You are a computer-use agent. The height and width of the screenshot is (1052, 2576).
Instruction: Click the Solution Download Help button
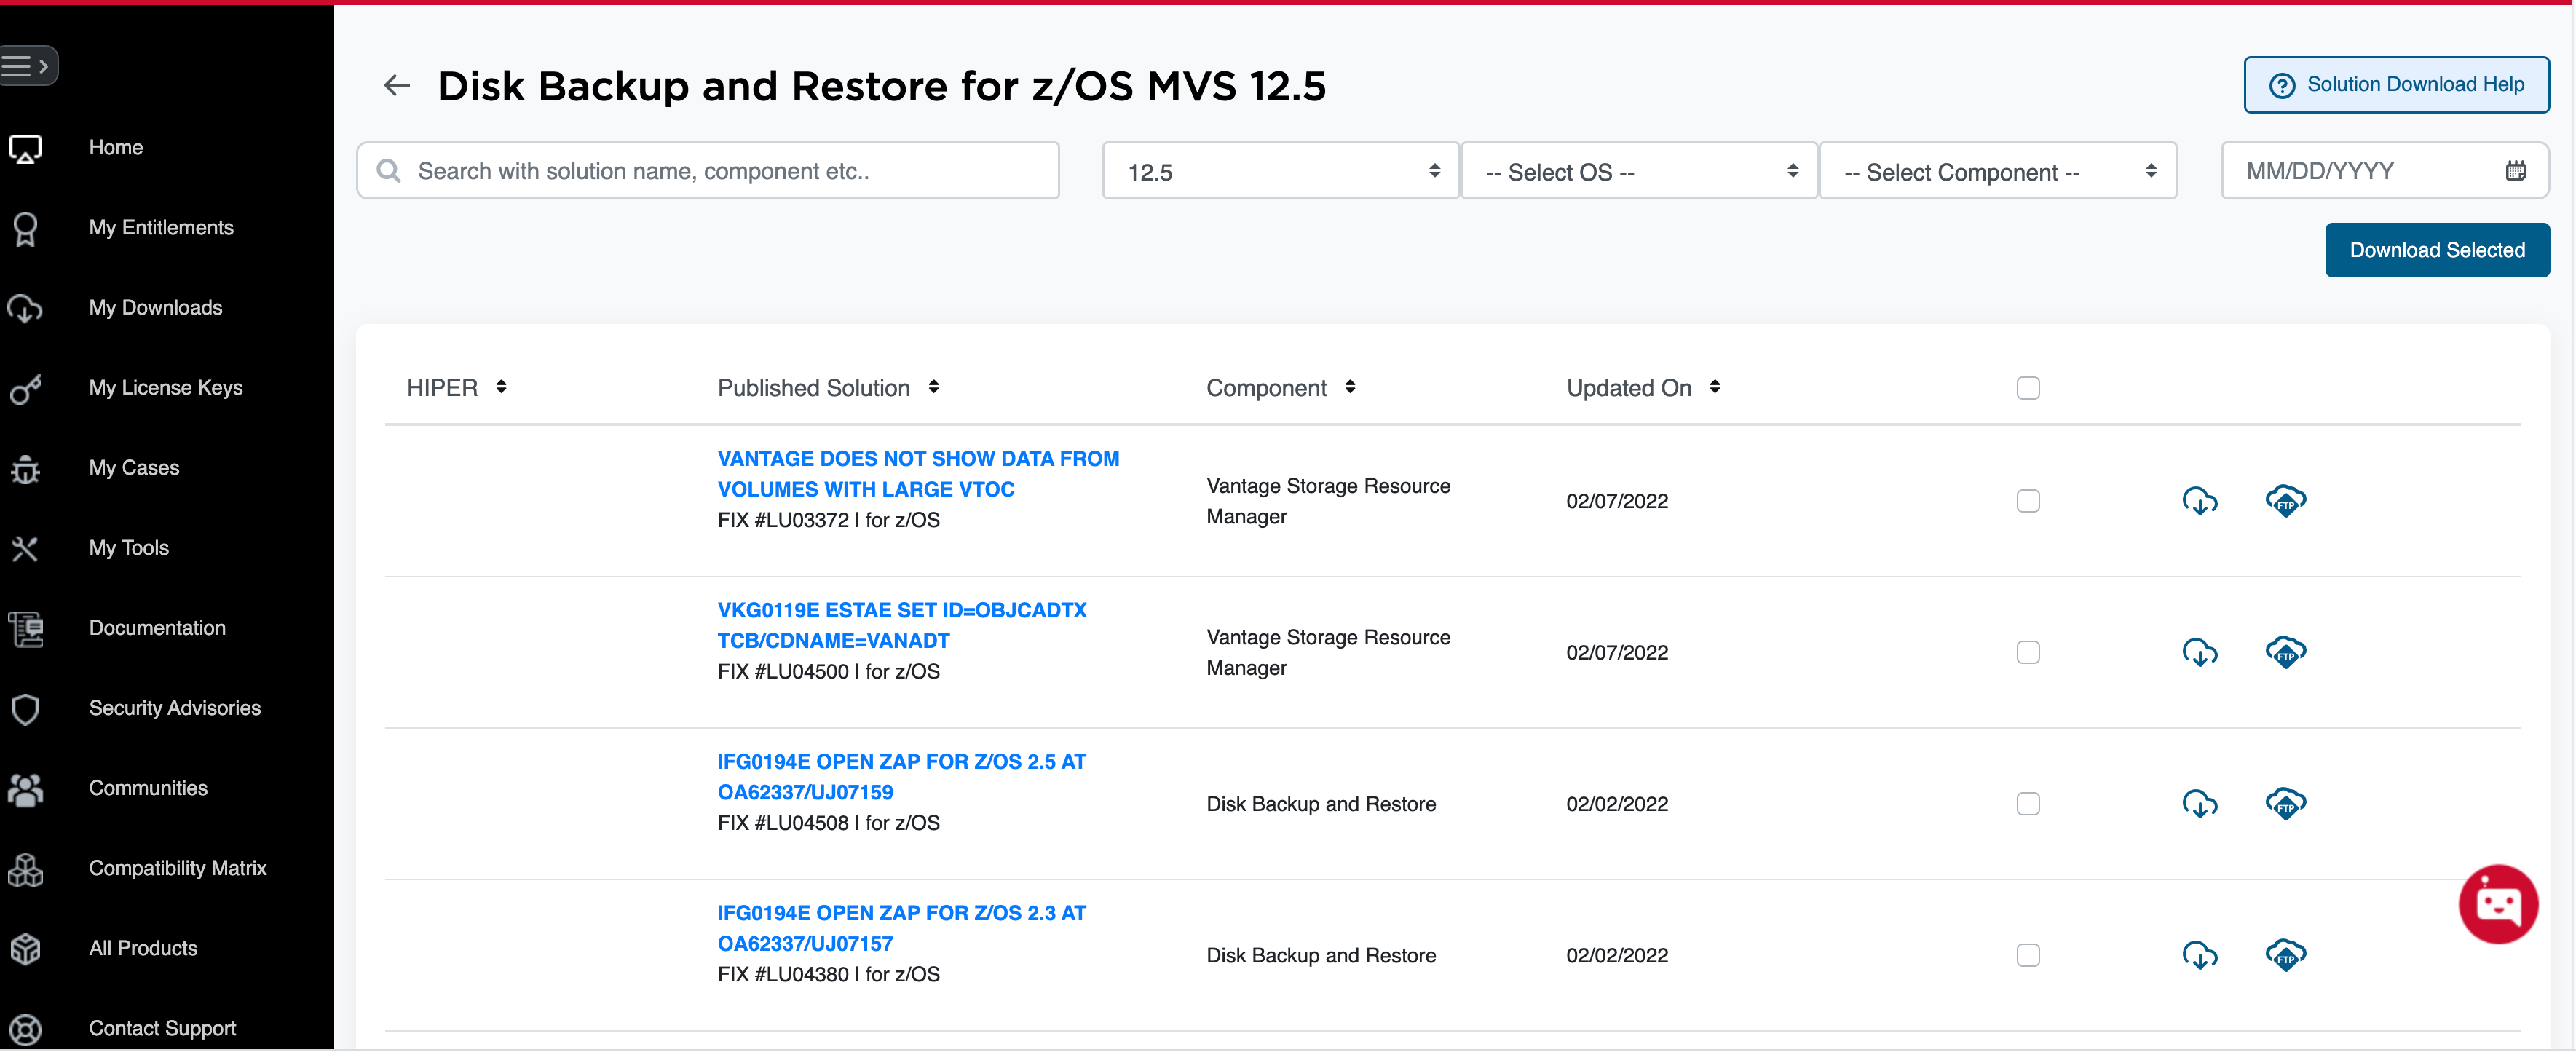pyautogui.click(x=2396, y=85)
